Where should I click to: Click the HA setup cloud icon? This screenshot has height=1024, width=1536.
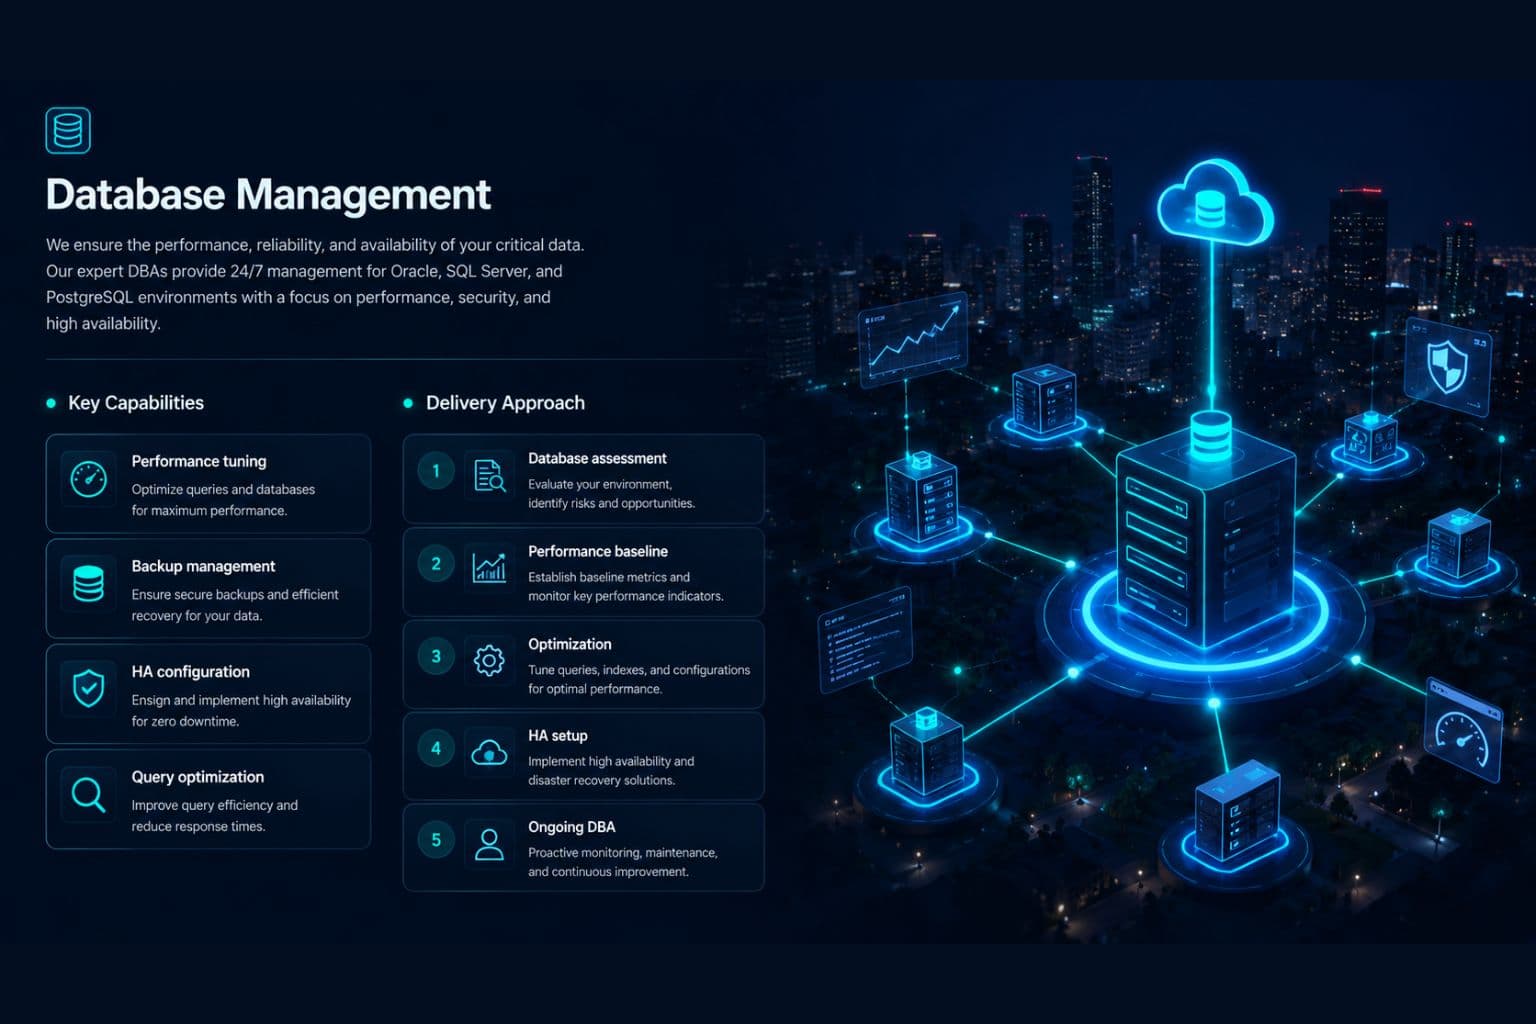click(489, 752)
